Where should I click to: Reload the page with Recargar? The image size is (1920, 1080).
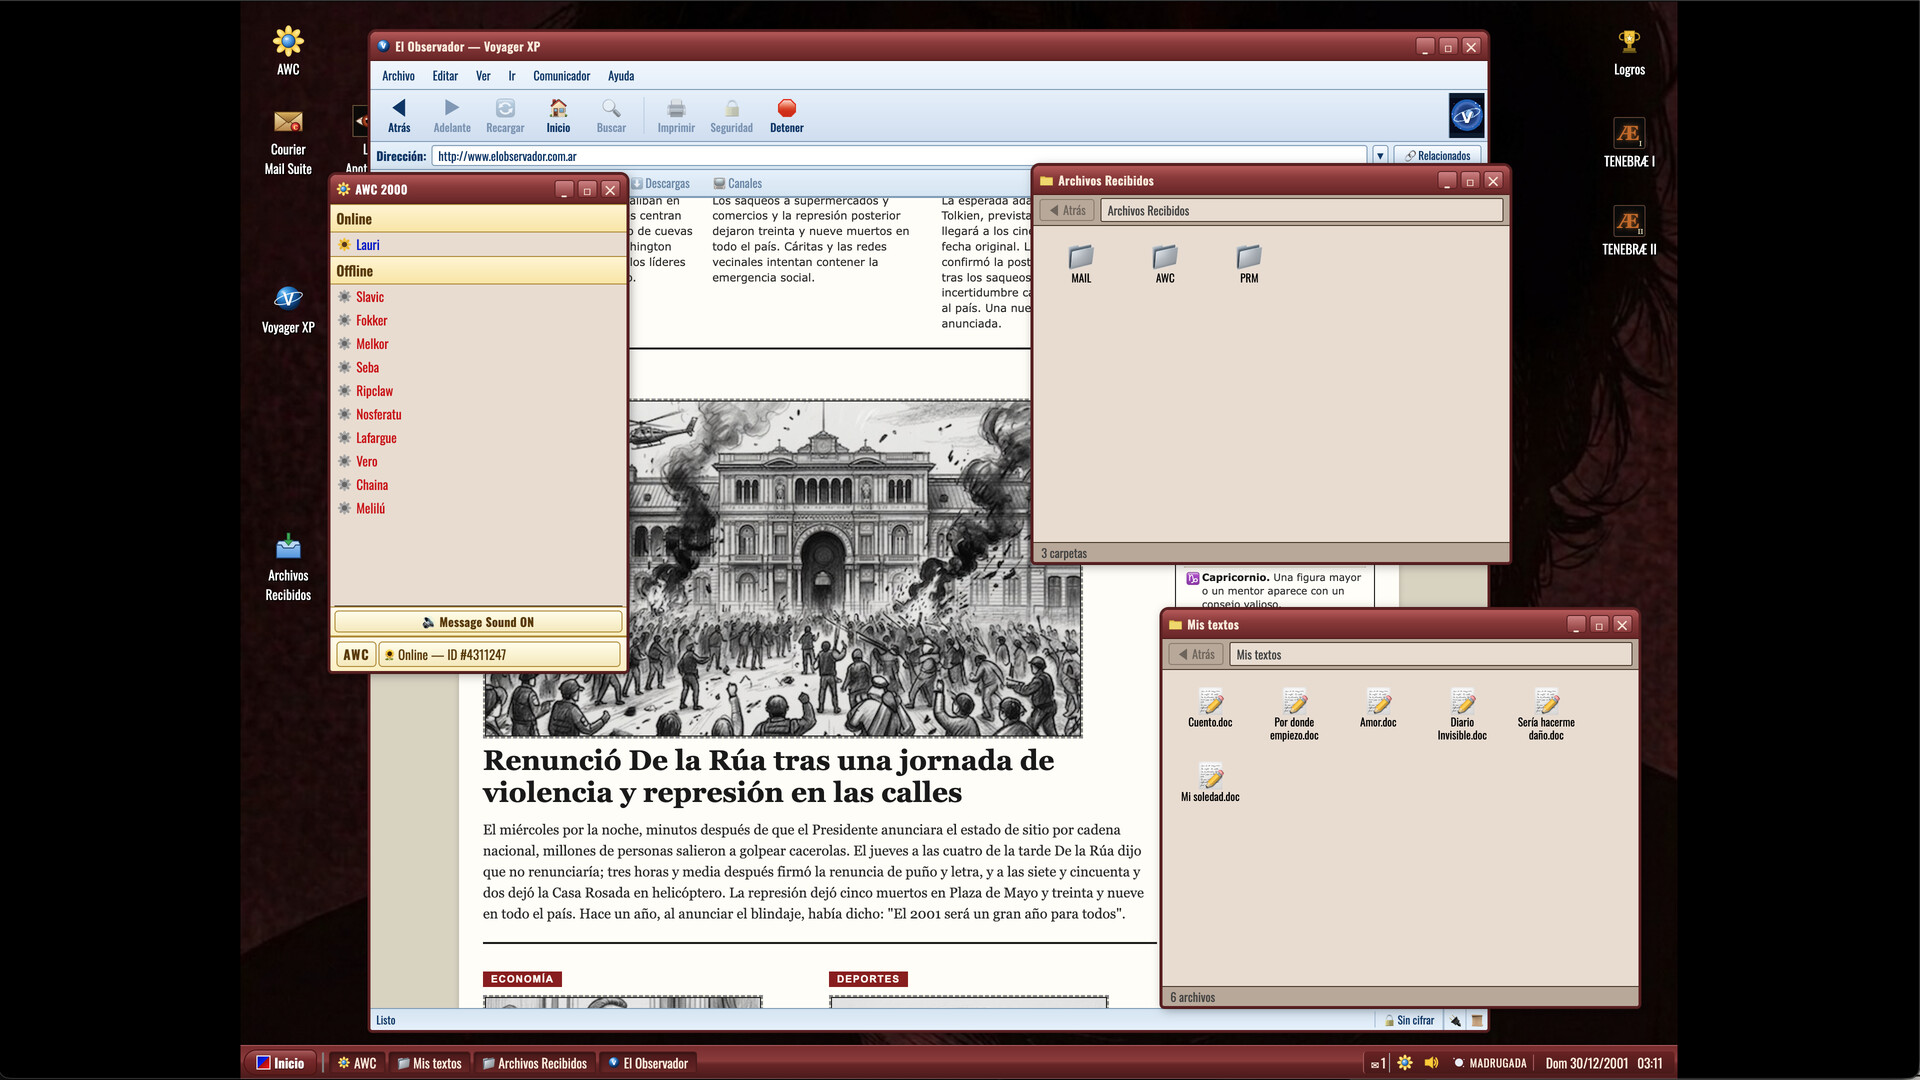click(x=505, y=115)
